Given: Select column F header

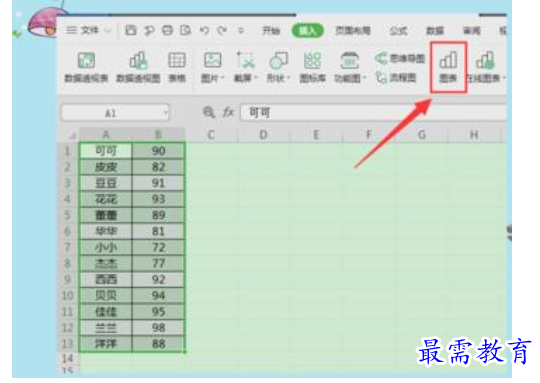Looking at the screenshot, I should [x=369, y=135].
